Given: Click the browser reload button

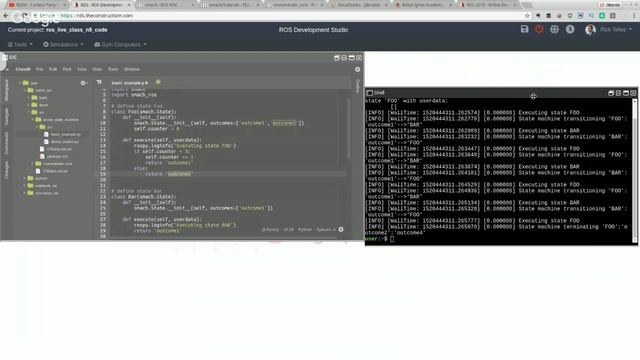Looking at the screenshot, I should pyautogui.click(x=25, y=16).
